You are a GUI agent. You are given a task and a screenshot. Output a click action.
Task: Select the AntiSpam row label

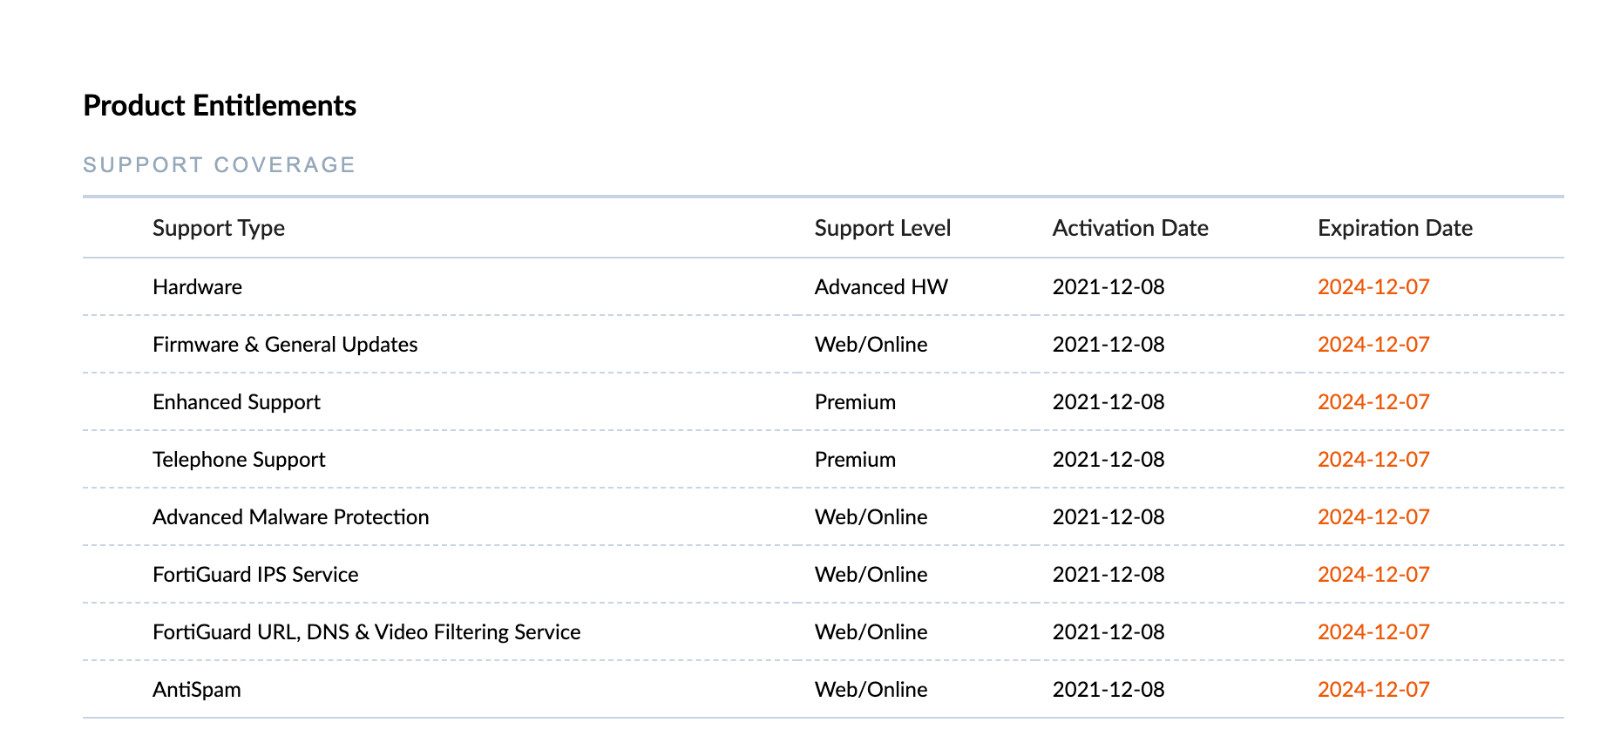point(197,690)
